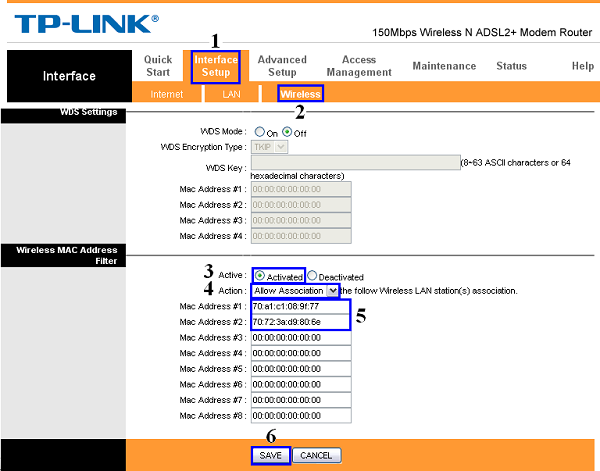Select the Internet submenu

166,94
